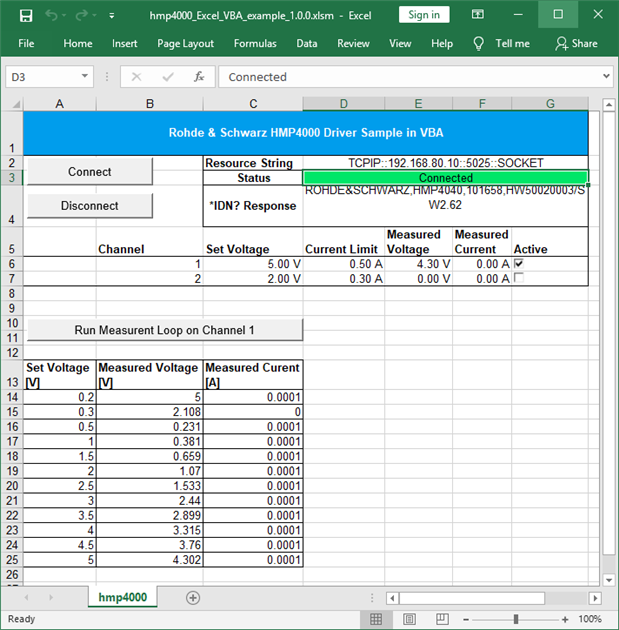Screen dimensions: 619x630
Task: Open the Name Box dropdown arrow
Action: tap(86, 77)
